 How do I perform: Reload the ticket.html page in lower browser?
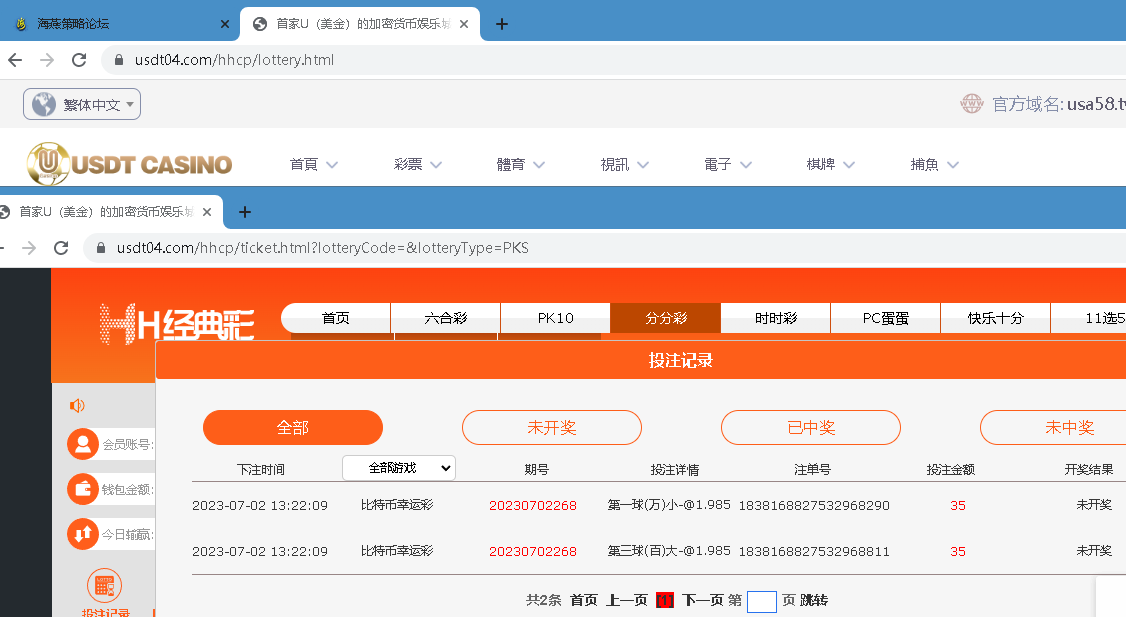[61, 248]
